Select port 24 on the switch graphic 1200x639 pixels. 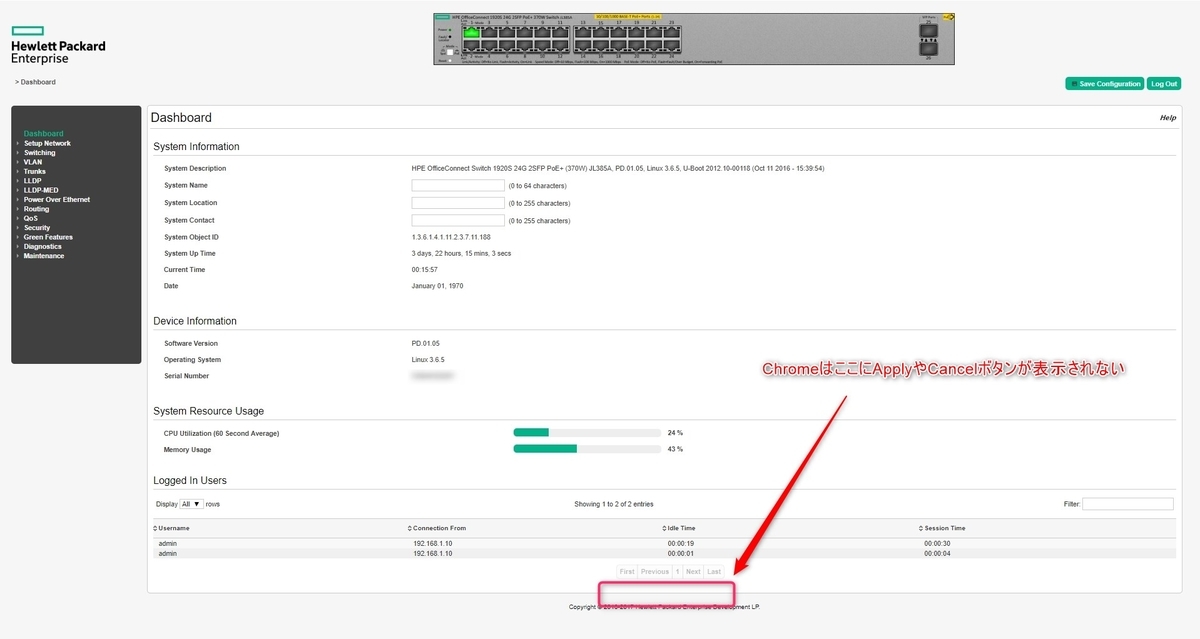point(672,45)
